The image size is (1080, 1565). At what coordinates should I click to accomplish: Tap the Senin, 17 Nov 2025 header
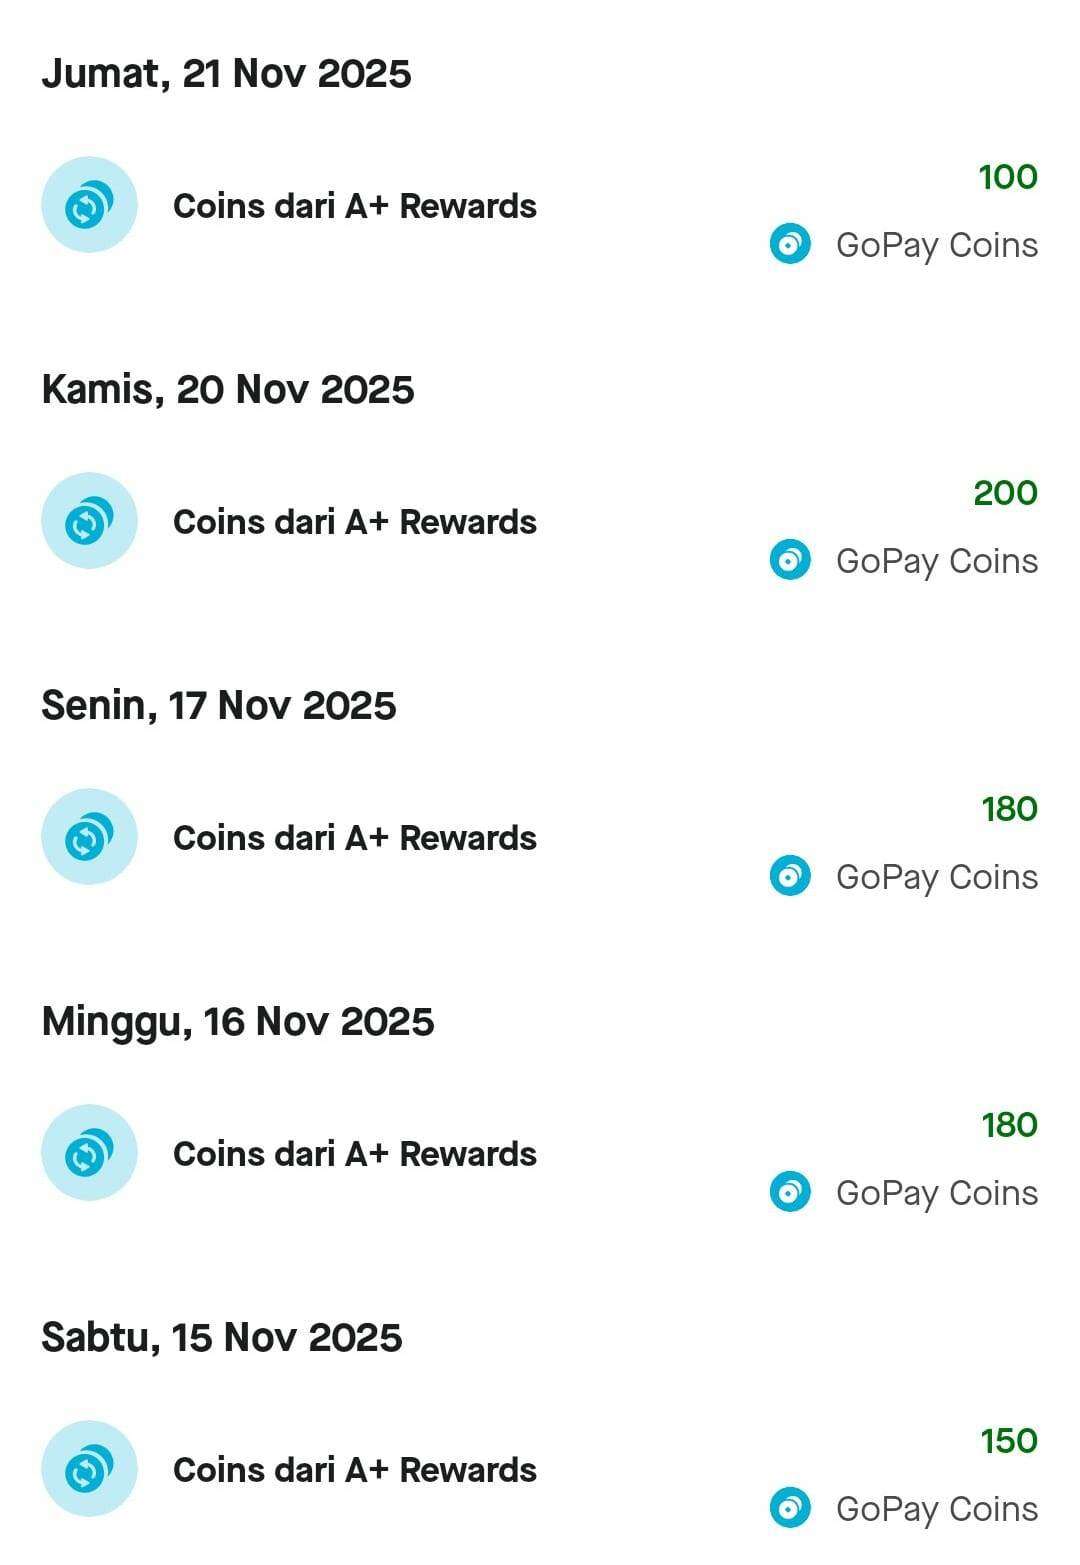pyautogui.click(x=219, y=706)
